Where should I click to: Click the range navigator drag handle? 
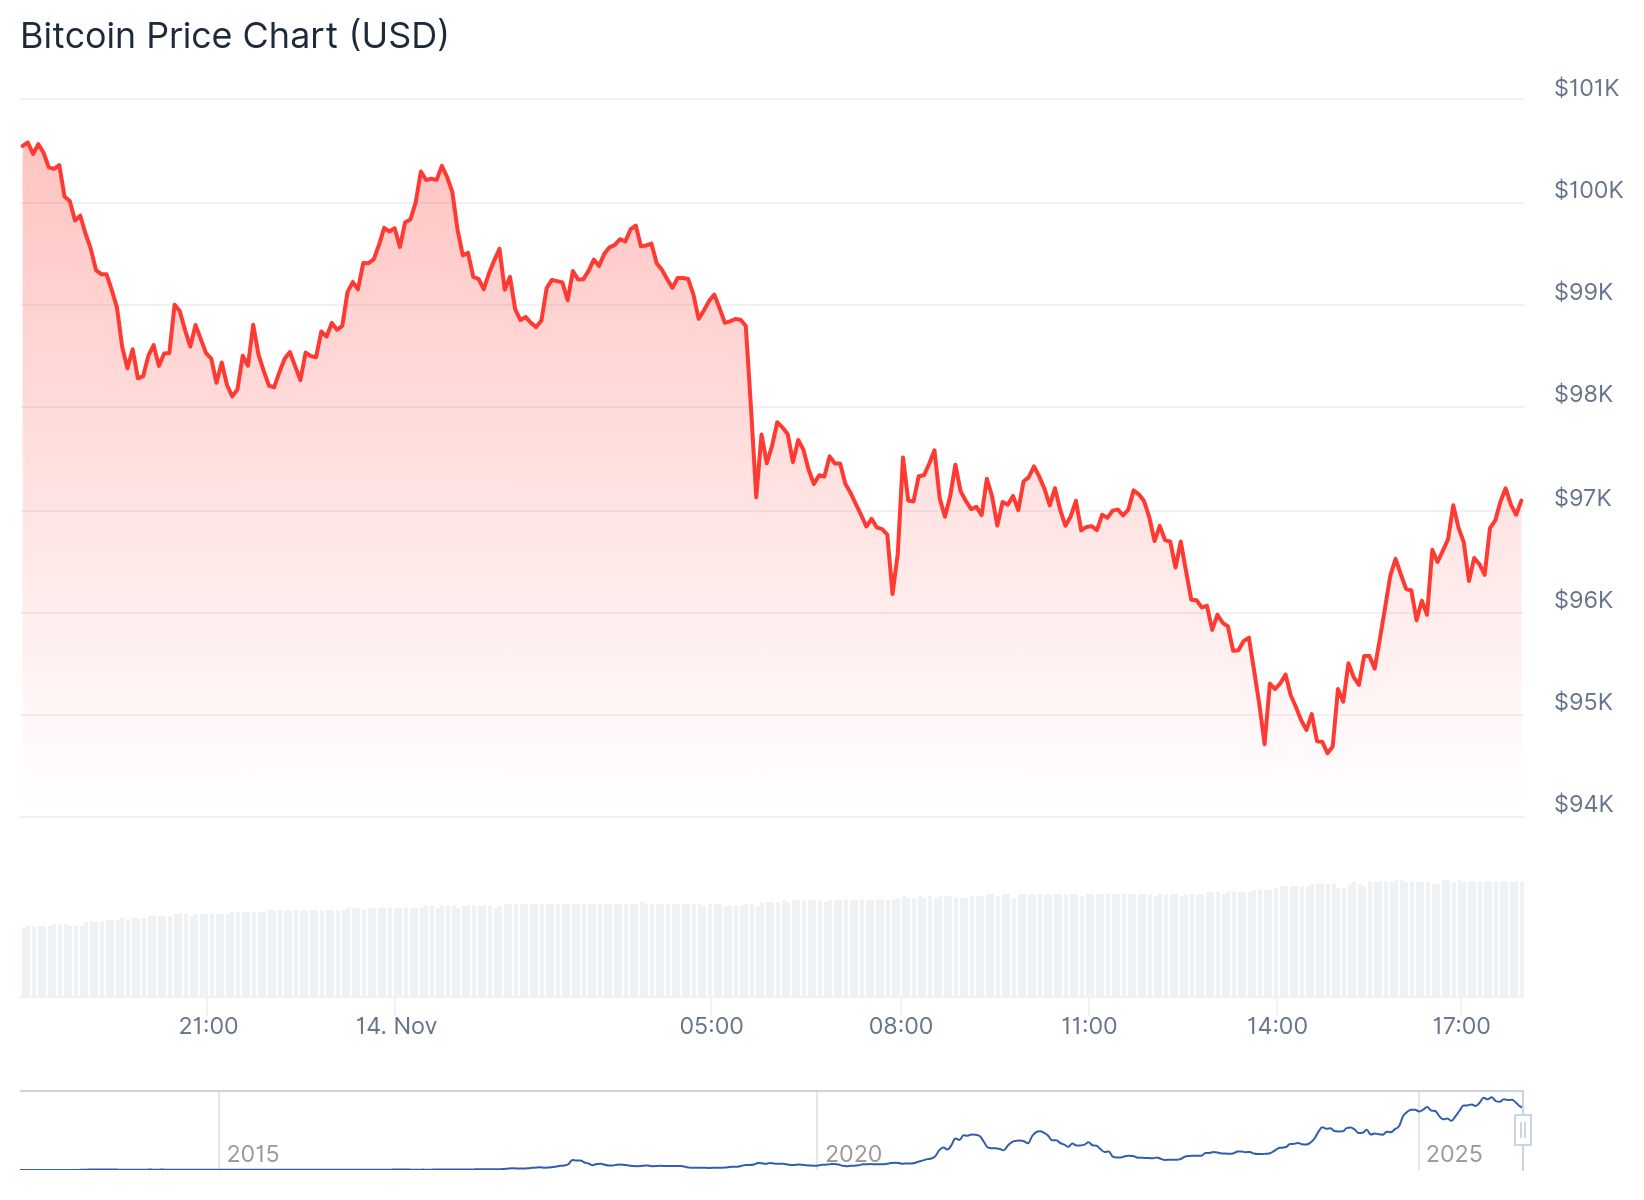[x=1522, y=1131]
